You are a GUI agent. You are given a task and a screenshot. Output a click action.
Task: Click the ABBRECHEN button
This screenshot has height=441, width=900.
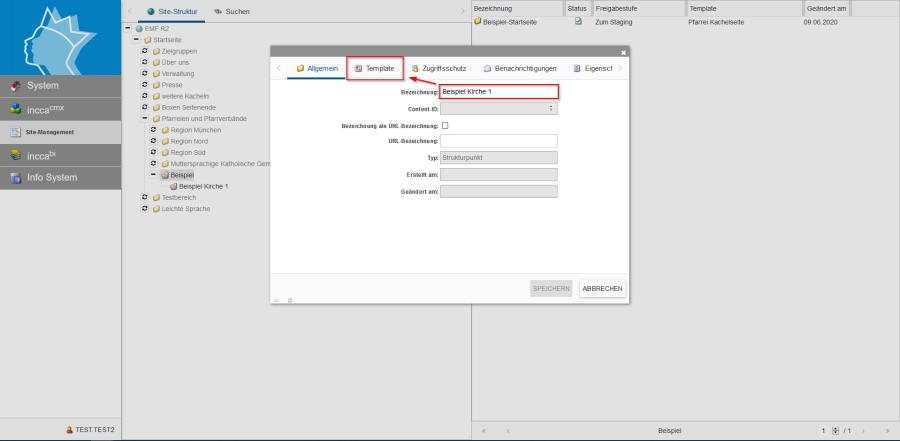602,289
